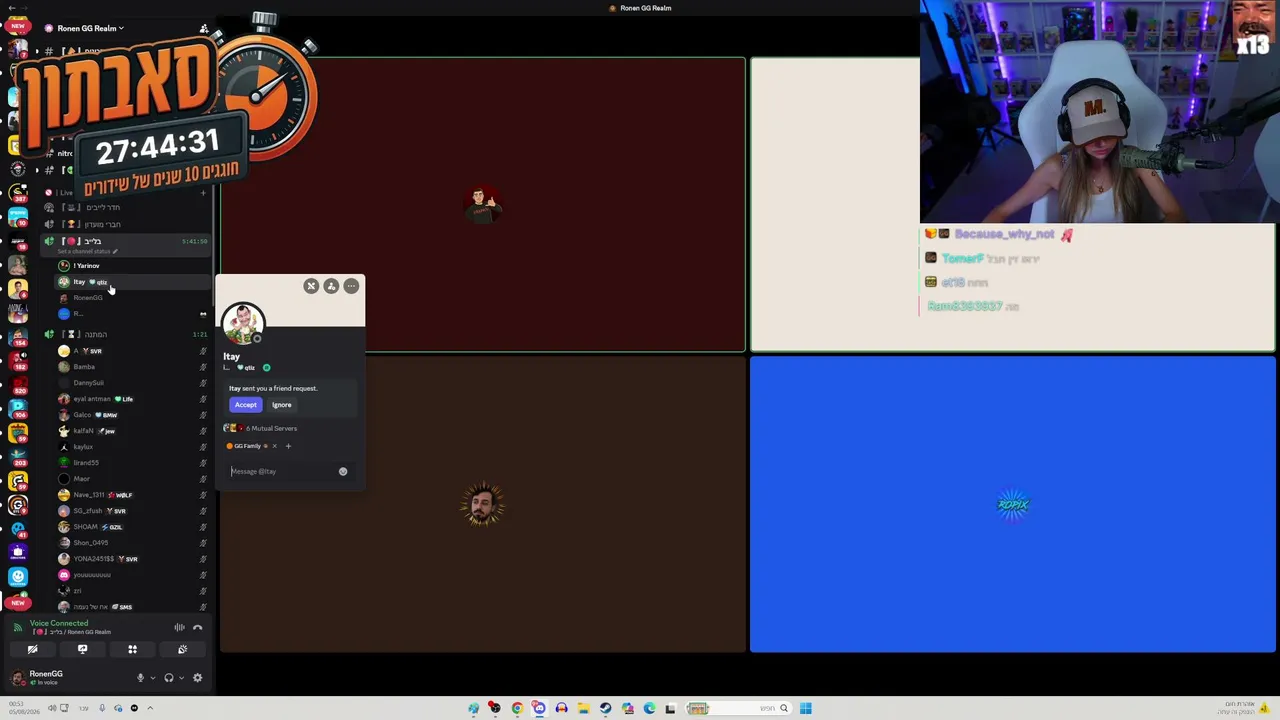Select YONA2451$$ in the channel list

pyautogui.click(x=130, y=559)
